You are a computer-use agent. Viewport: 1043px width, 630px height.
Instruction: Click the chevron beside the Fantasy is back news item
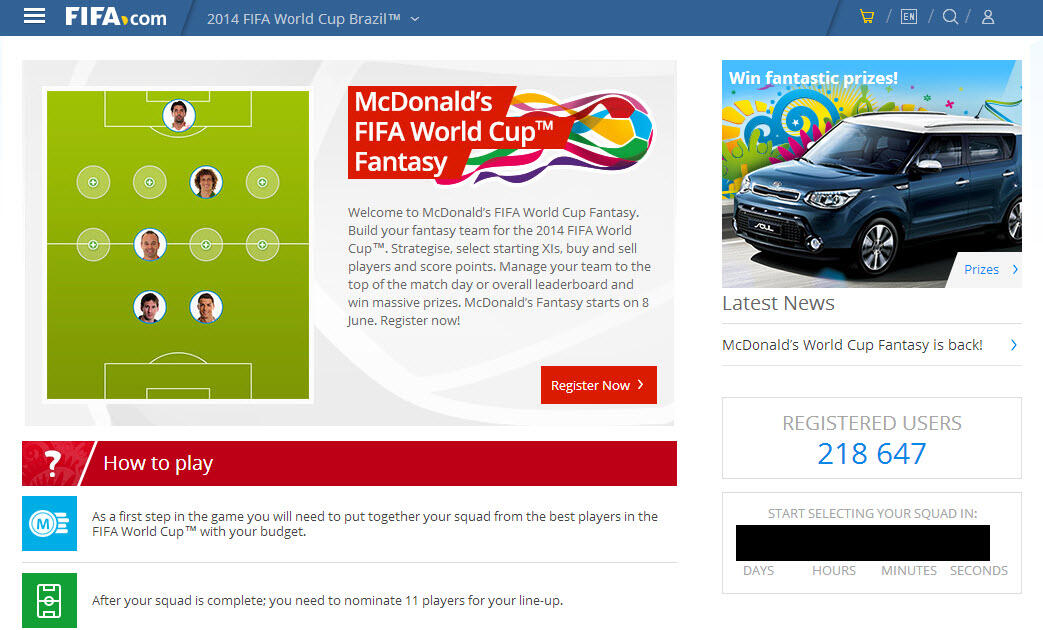pos(1014,345)
